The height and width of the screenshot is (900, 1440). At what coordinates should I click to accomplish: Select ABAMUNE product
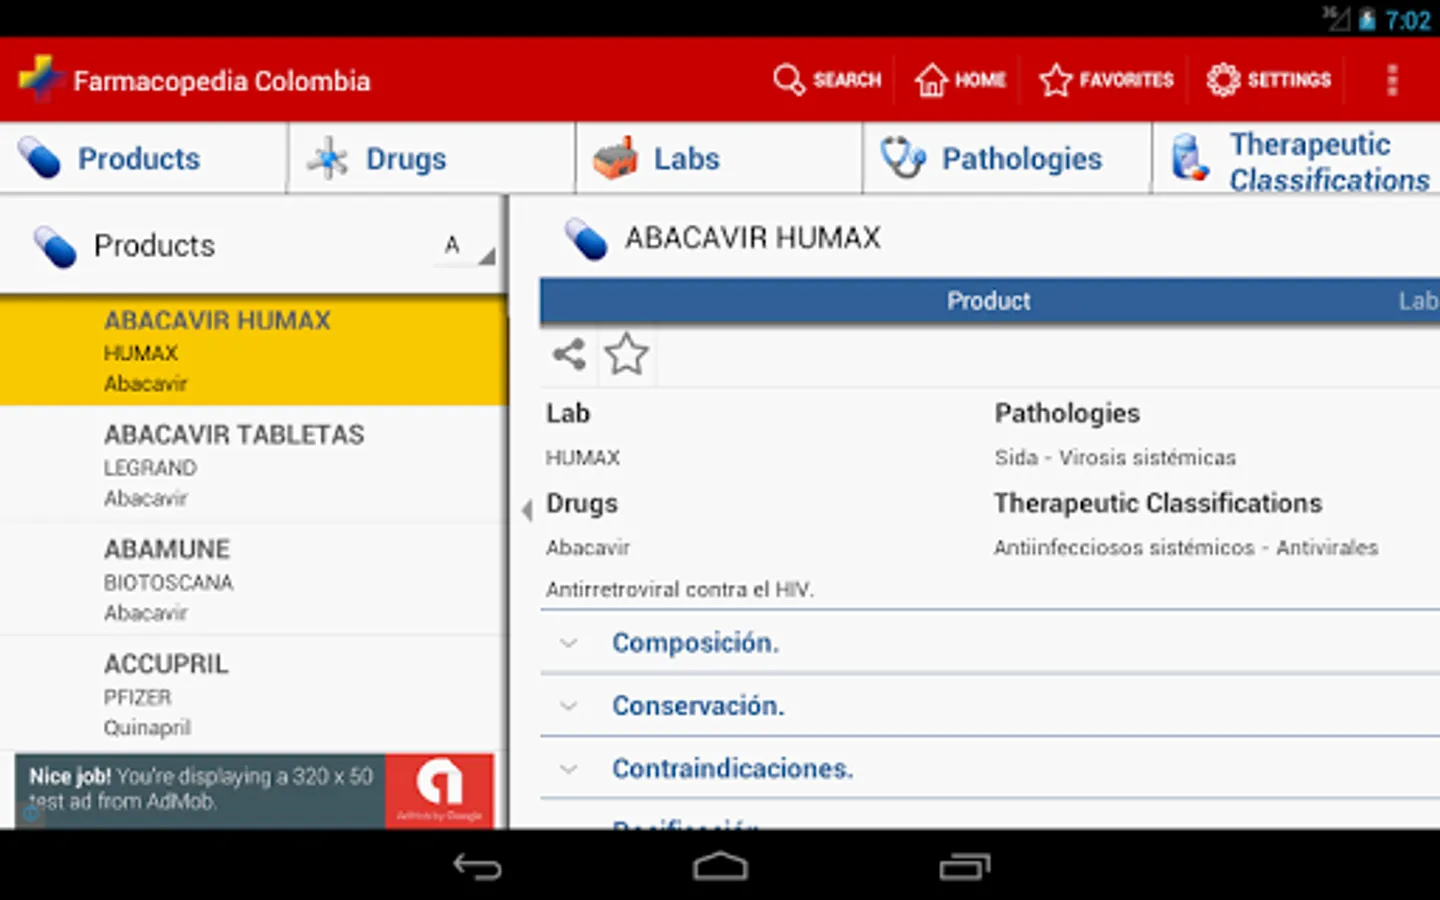click(253, 580)
